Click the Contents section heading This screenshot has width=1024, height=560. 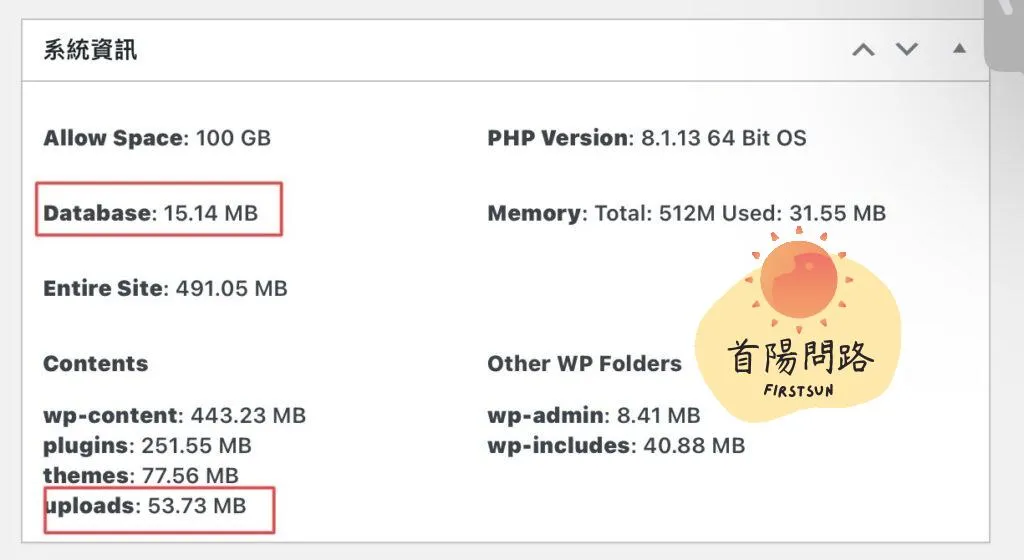click(x=95, y=363)
